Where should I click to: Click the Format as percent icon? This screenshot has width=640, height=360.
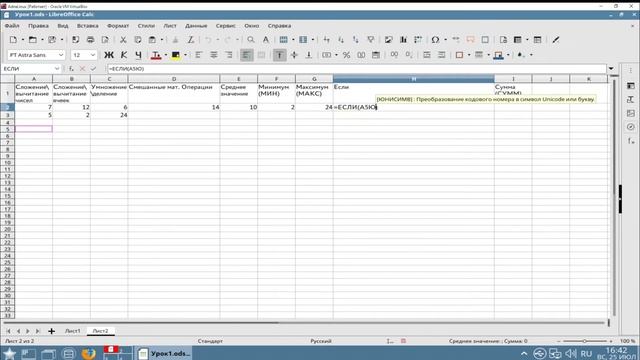pos(346,55)
